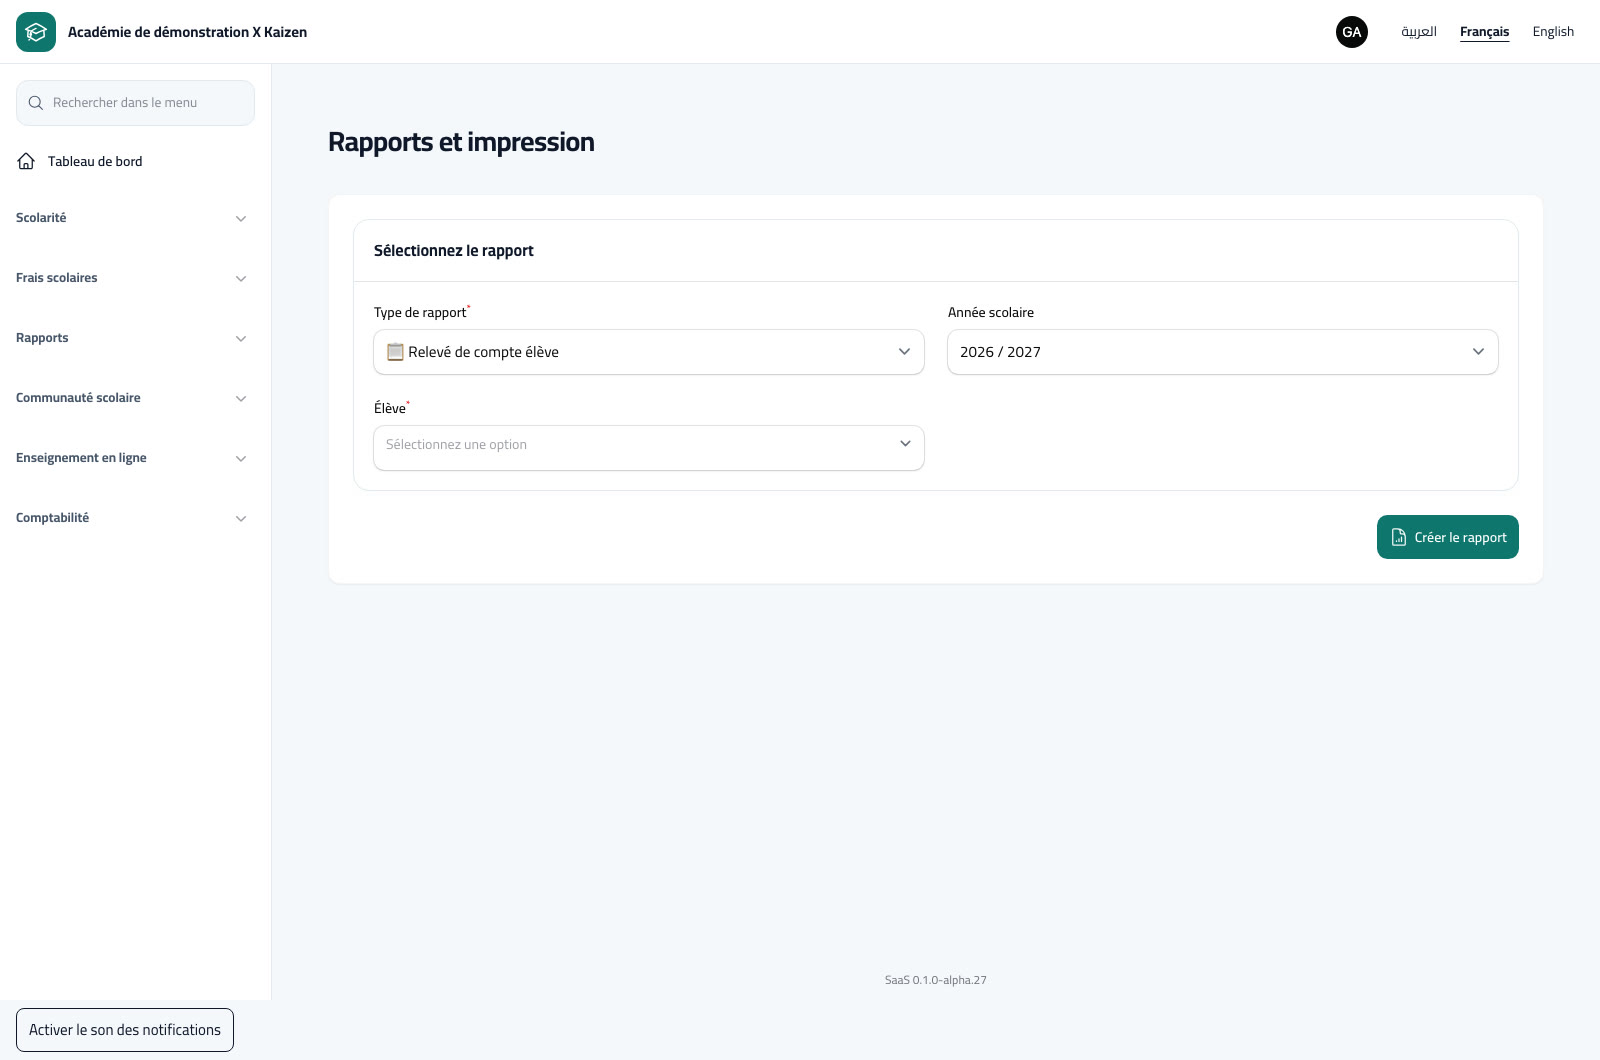Open the GA user avatar menu
This screenshot has height=1060, width=1600.
click(1352, 32)
